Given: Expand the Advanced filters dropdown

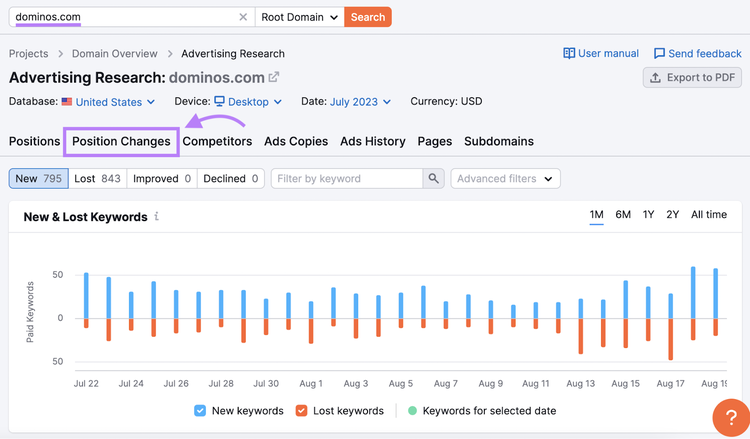Looking at the screenshot, I should click(x=505, y=178).
